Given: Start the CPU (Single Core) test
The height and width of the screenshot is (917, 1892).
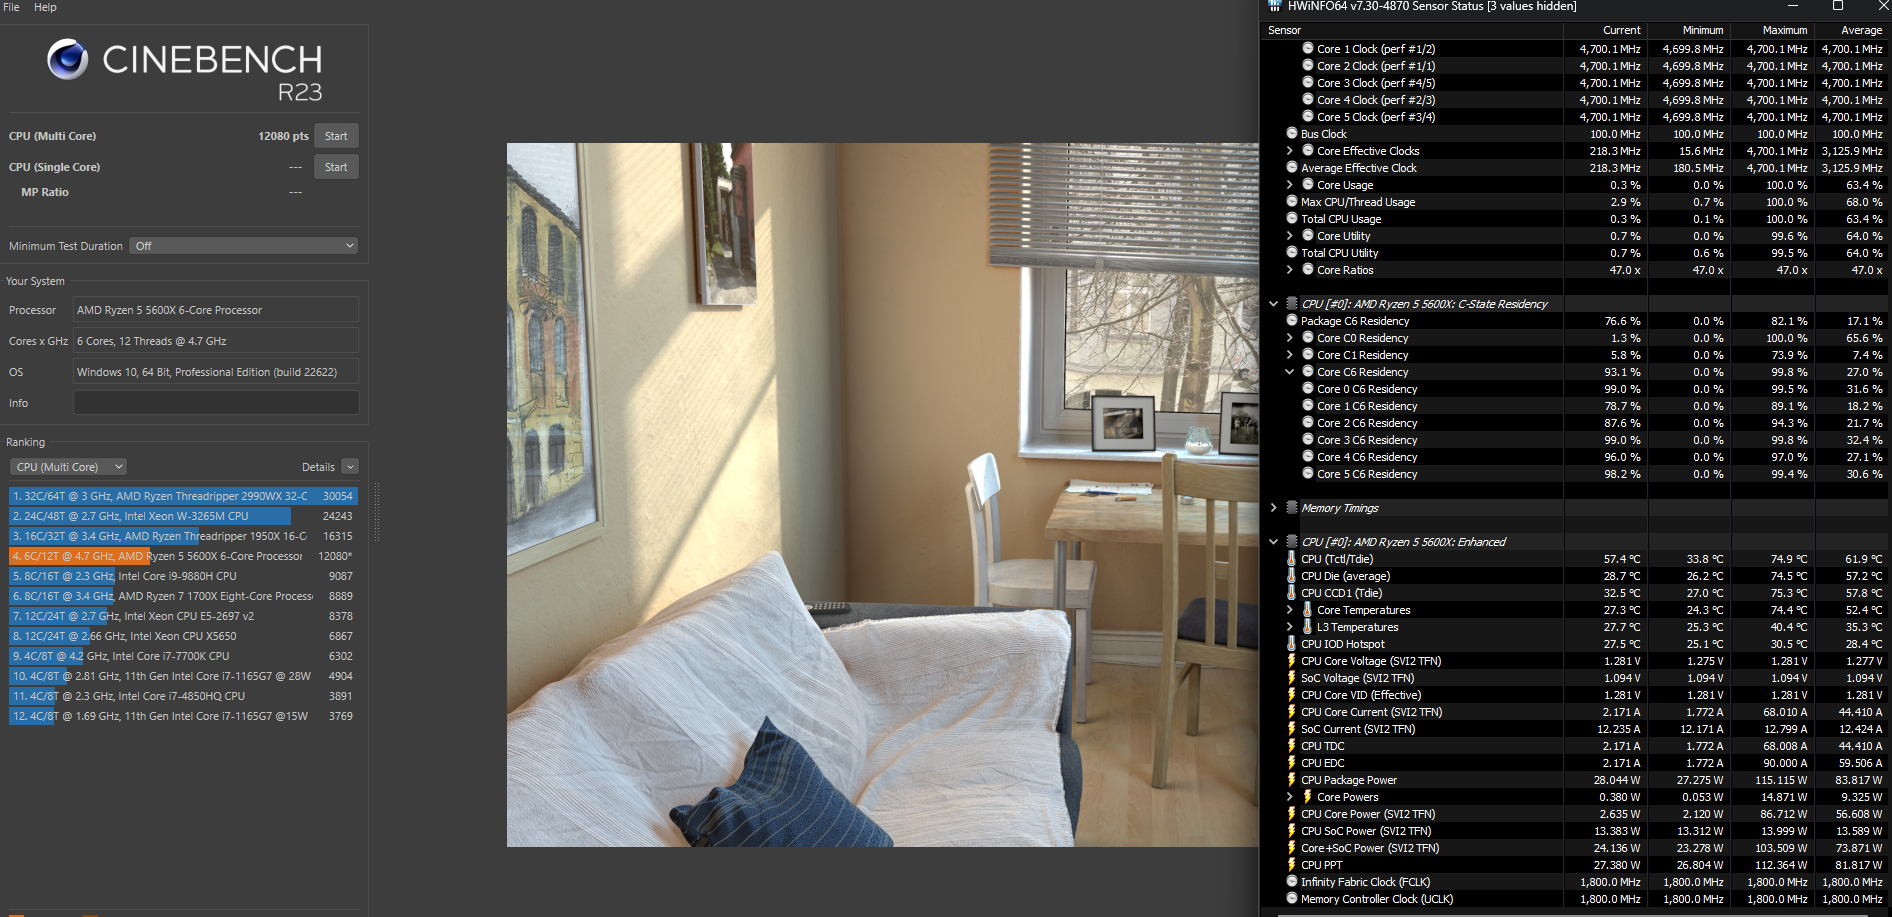Looking at the screenshot, I should coord(336,167).
